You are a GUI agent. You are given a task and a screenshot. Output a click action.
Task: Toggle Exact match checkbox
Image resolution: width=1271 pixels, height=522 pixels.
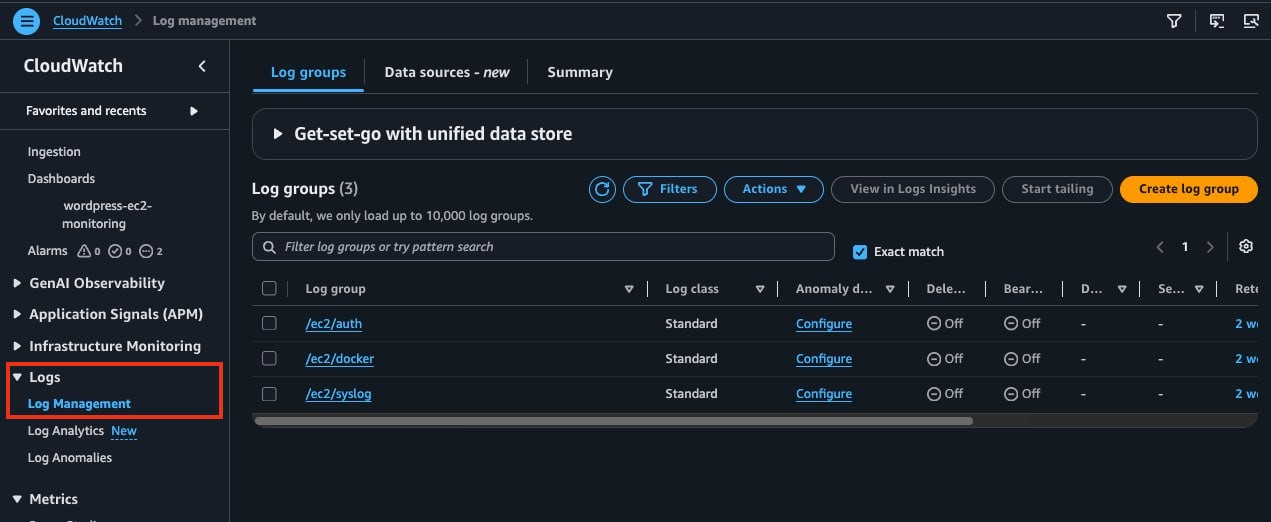[x=860, y=252]
